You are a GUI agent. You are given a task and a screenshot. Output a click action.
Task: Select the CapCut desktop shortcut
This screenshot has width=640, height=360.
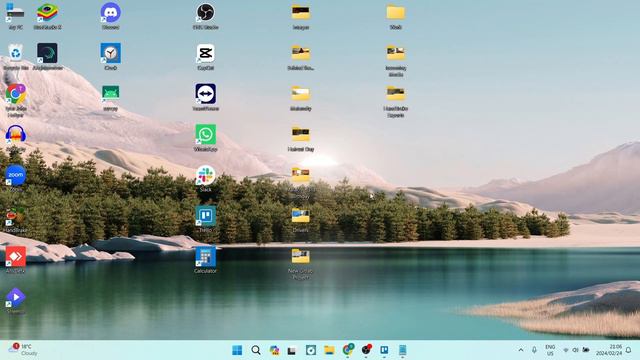tap(205, 57)
